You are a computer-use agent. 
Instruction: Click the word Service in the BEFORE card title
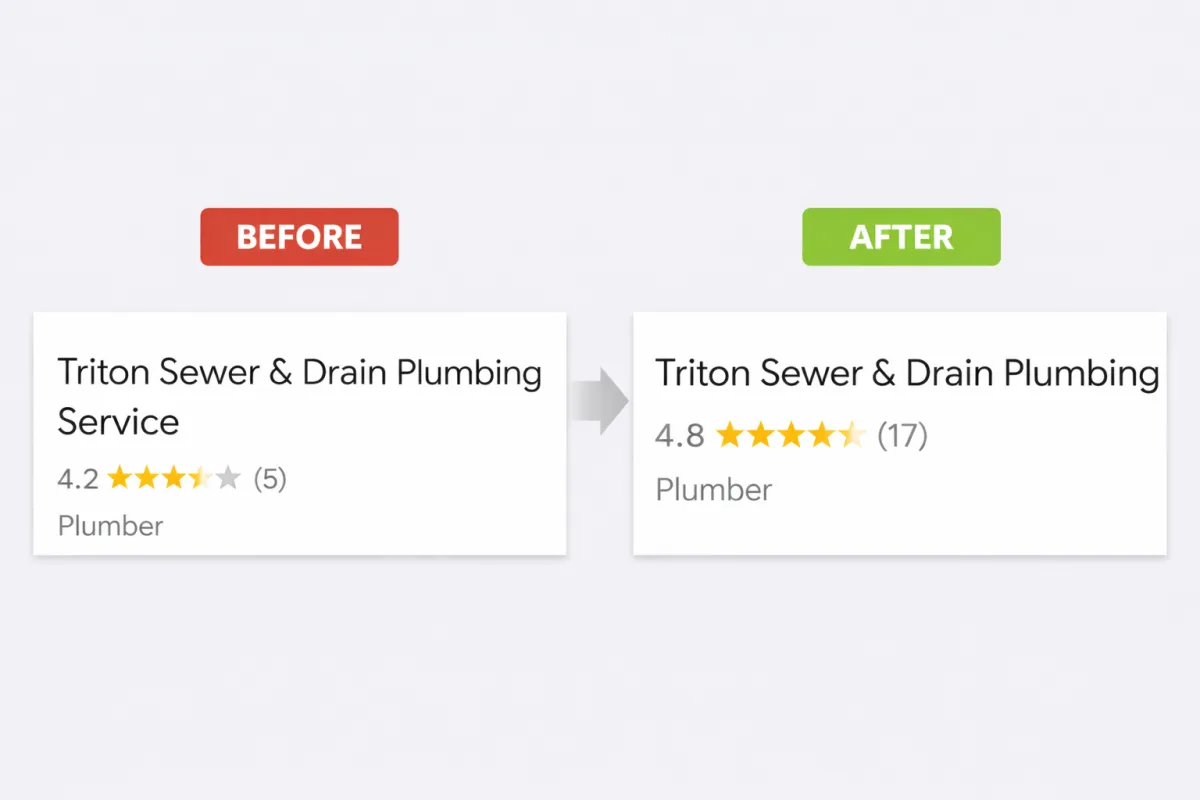118,421
